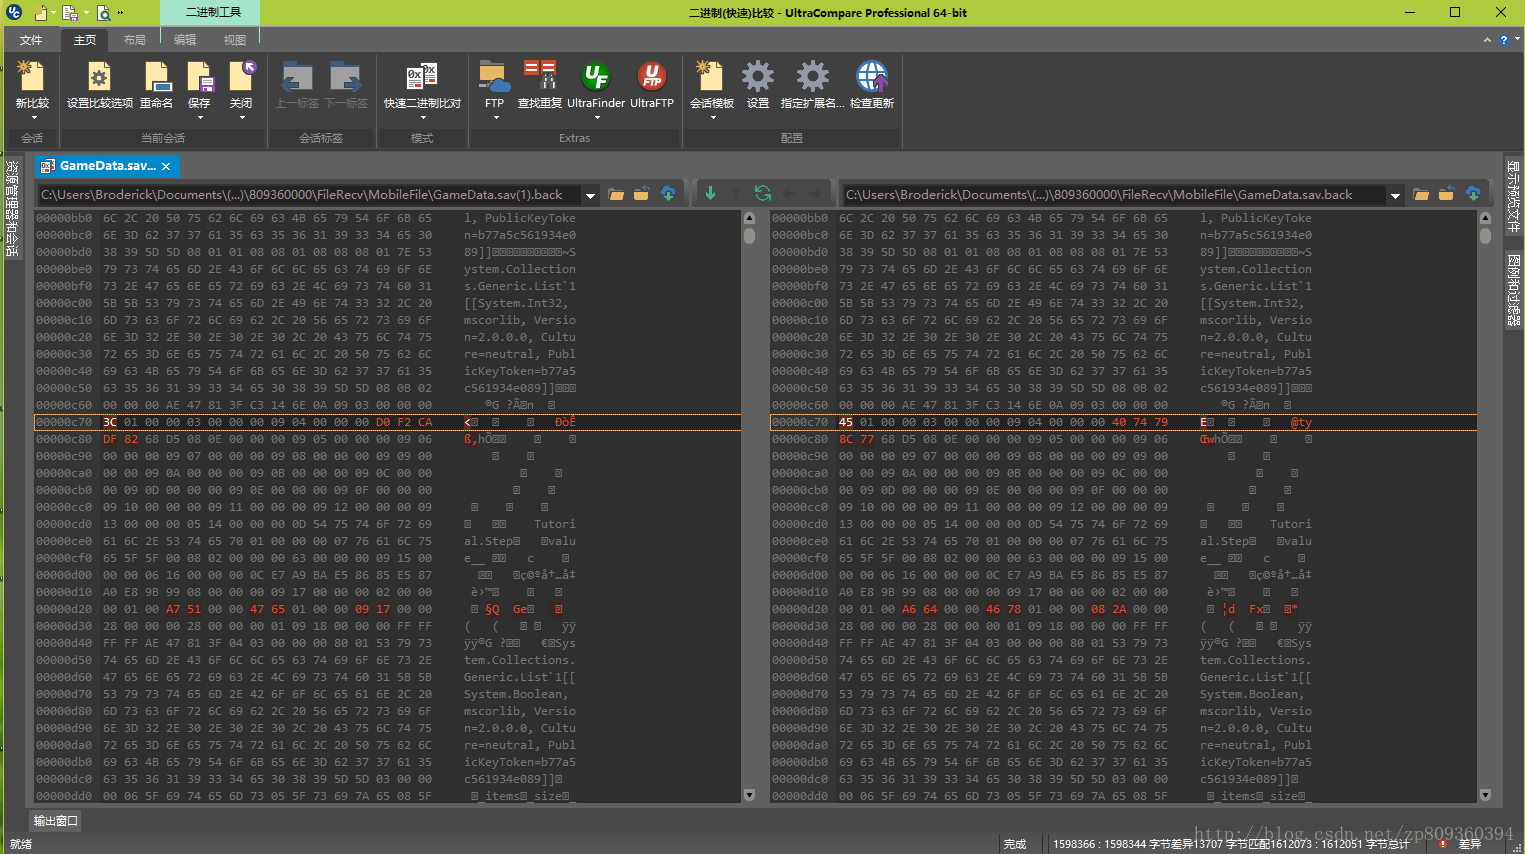Click quick access new file icon
Image resolution: width=1525 pixels, height=854 pixels.
(41, 13)
